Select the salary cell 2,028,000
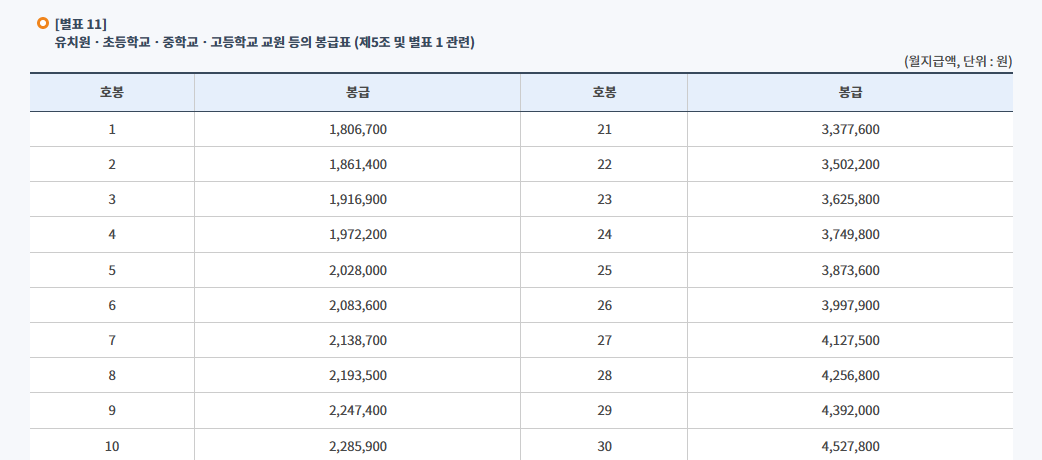The height and width of the screenshot is (460, 1042). click(x=358, y=271)
